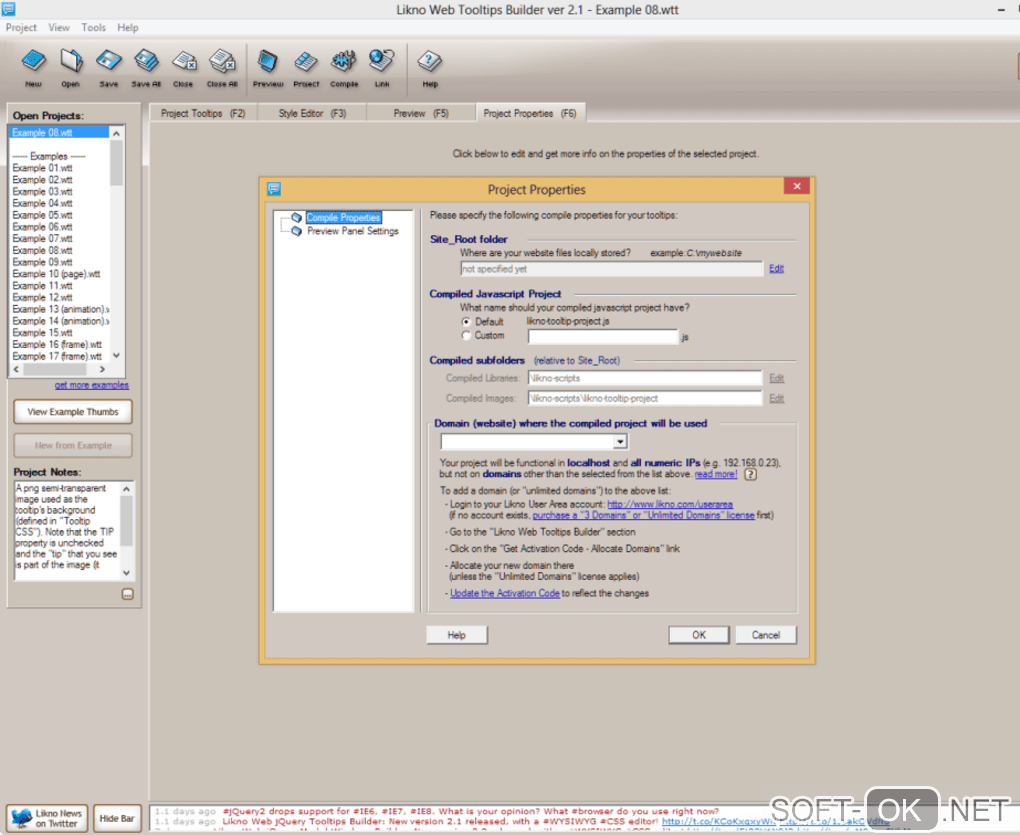Select the Custom javascript name radio button

(466, 336)
